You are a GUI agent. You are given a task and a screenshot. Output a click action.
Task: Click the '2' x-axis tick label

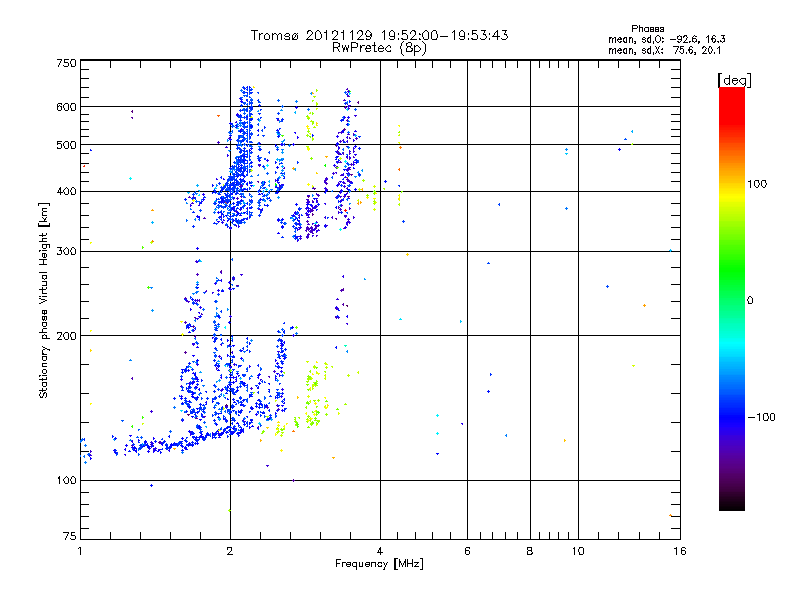coord(230,551)
